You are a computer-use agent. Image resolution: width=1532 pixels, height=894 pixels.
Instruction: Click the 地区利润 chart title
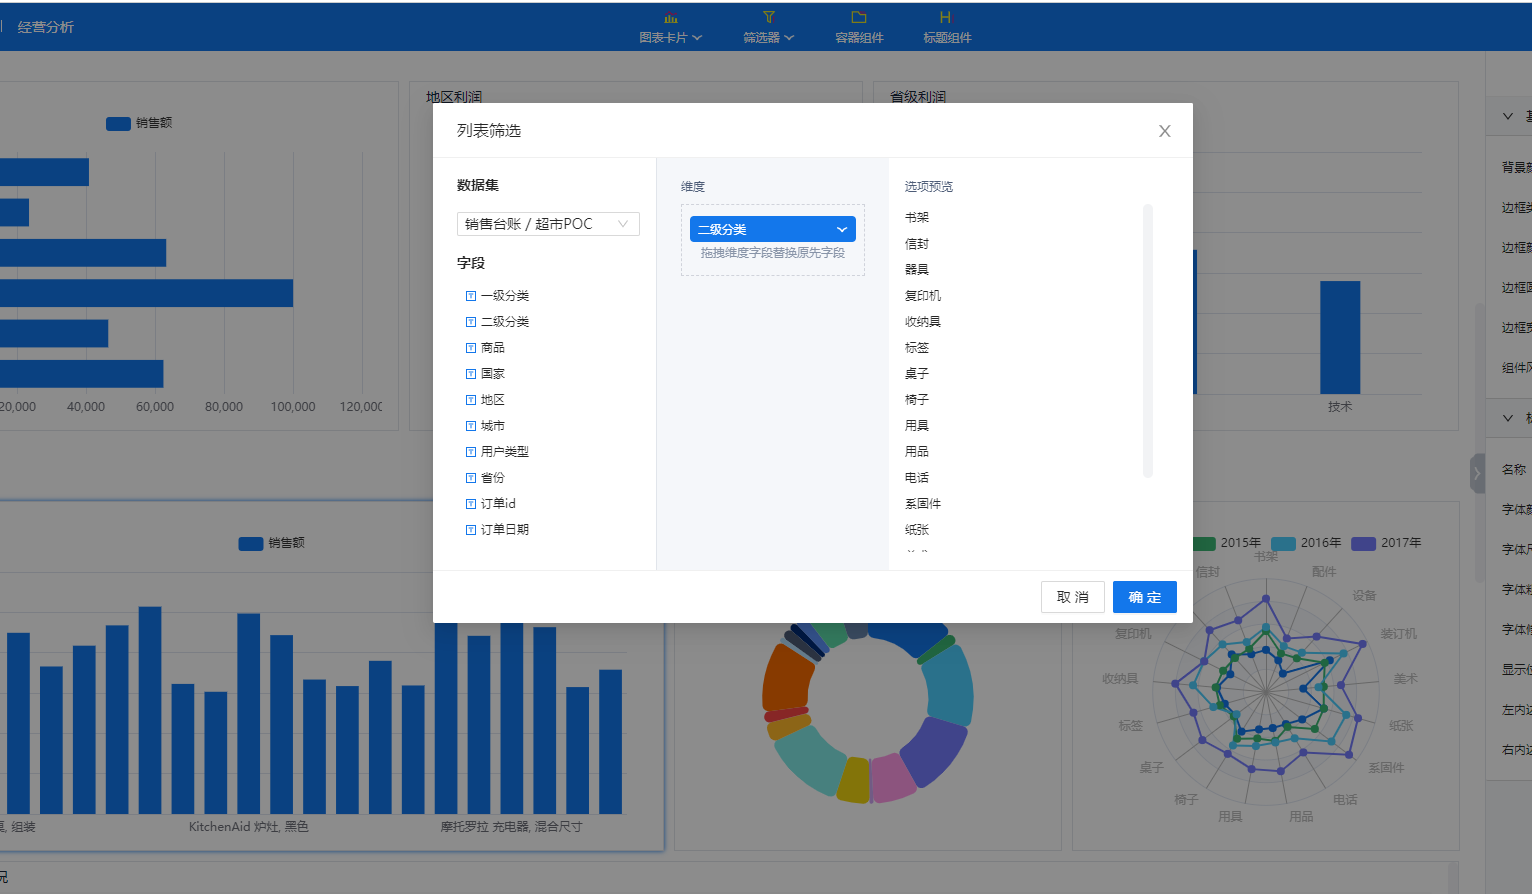click(x=454, y=96)
